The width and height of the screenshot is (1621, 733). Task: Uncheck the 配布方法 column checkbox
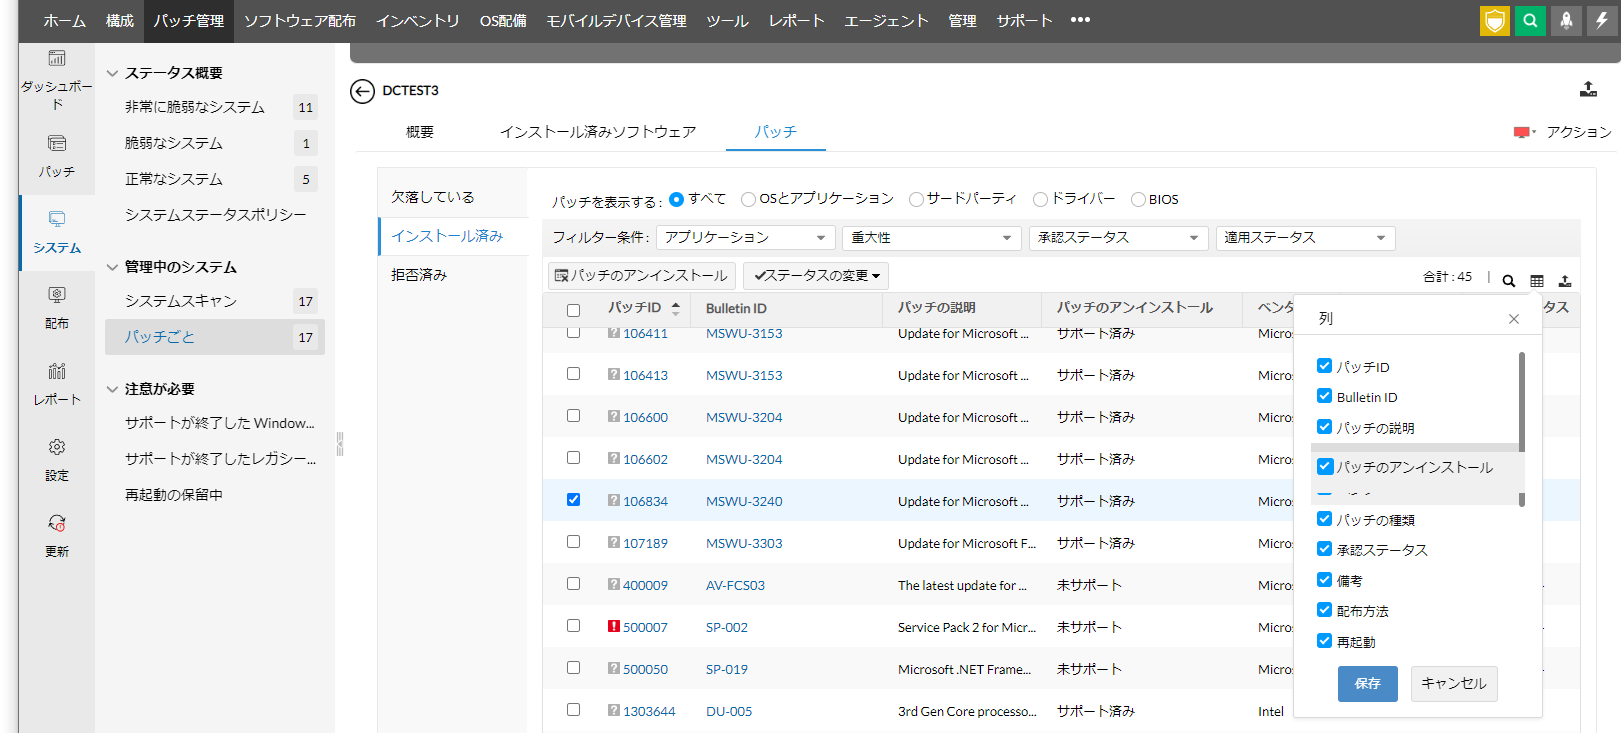click(x=1324, y=610)
